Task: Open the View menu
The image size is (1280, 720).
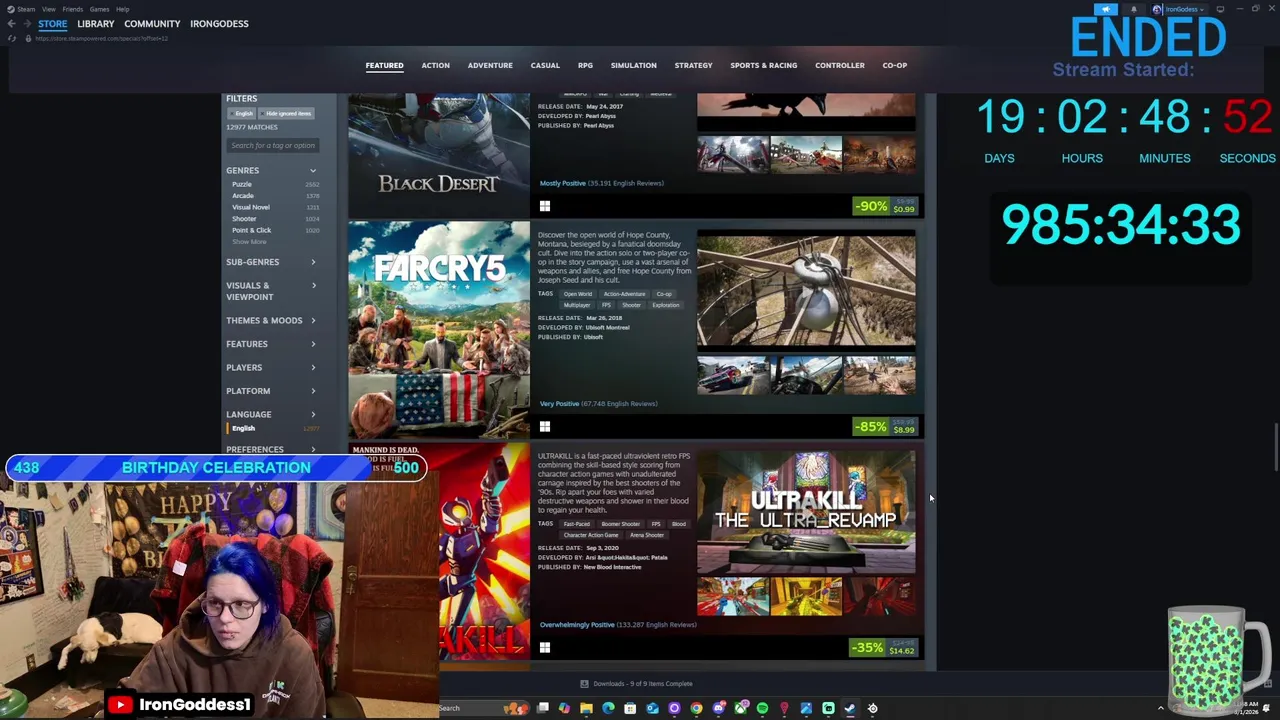Action: click(48, 9)
